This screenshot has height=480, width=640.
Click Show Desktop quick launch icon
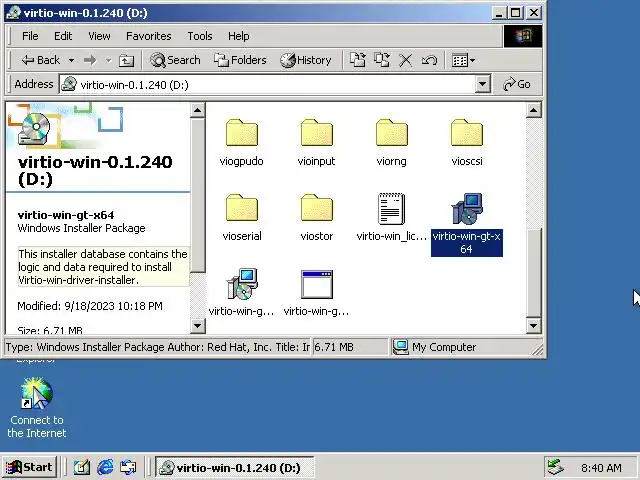82,467
